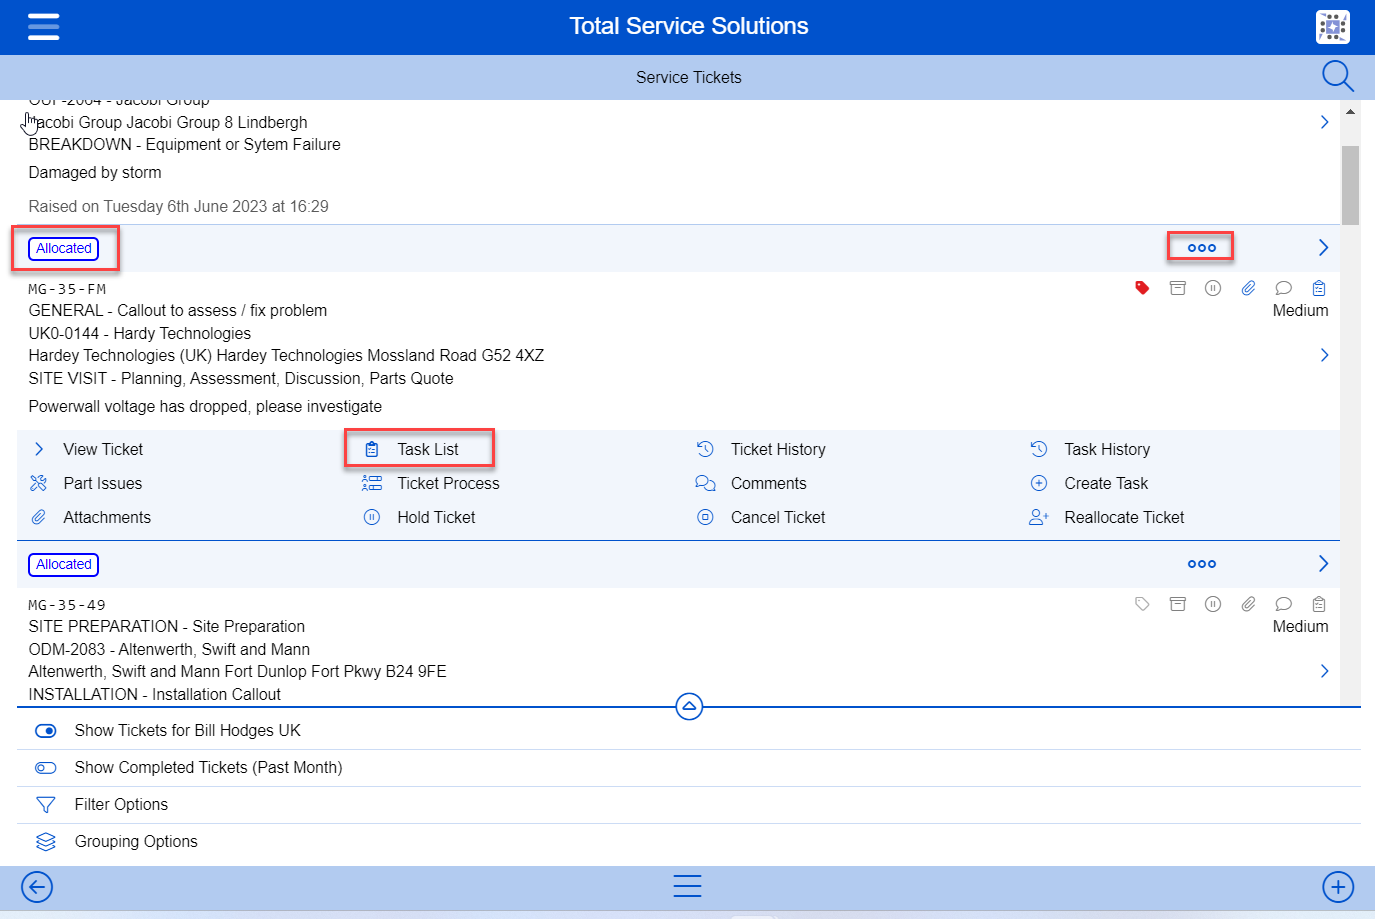Expand the MG-35-FM header chevron

[1323, 248]
